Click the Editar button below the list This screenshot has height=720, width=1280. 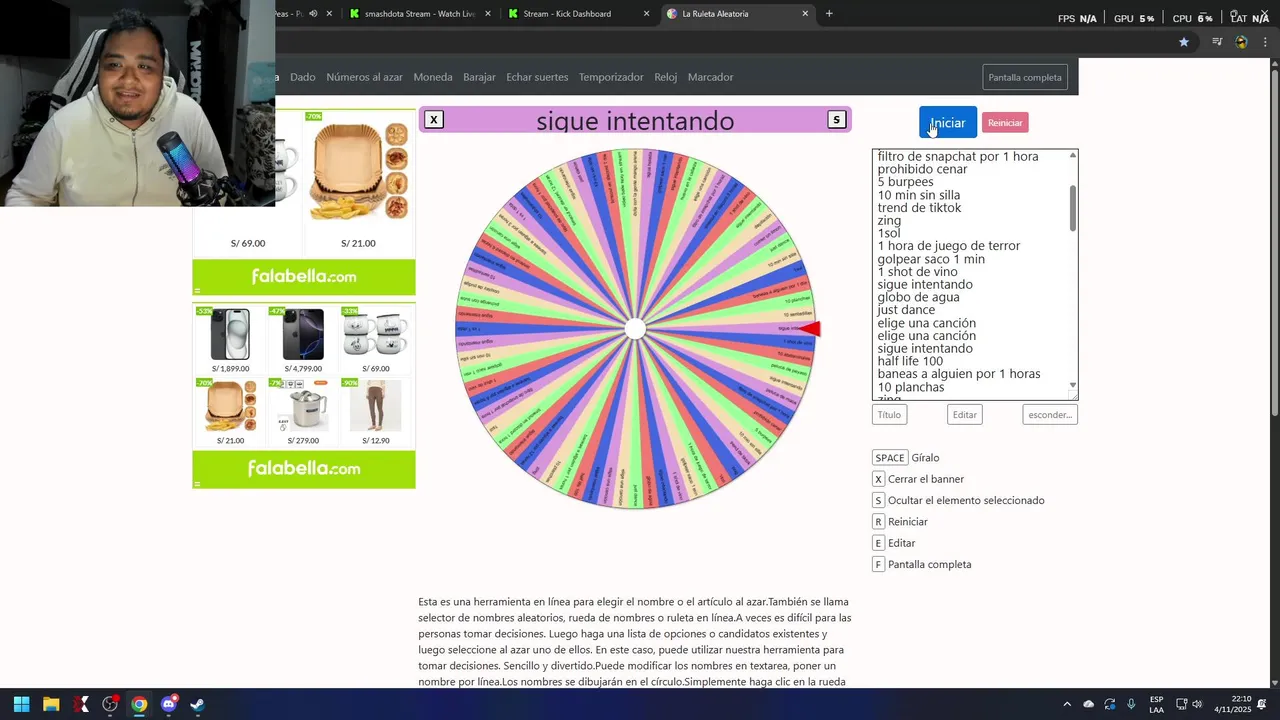pyautogui.click(x=965, y=415)
